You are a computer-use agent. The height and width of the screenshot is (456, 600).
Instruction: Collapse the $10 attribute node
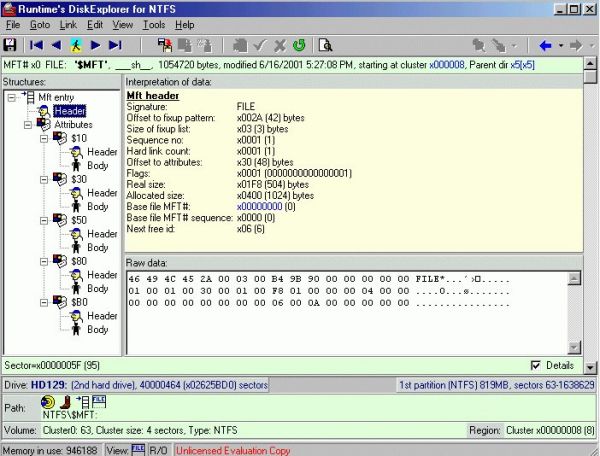[45, 138]
